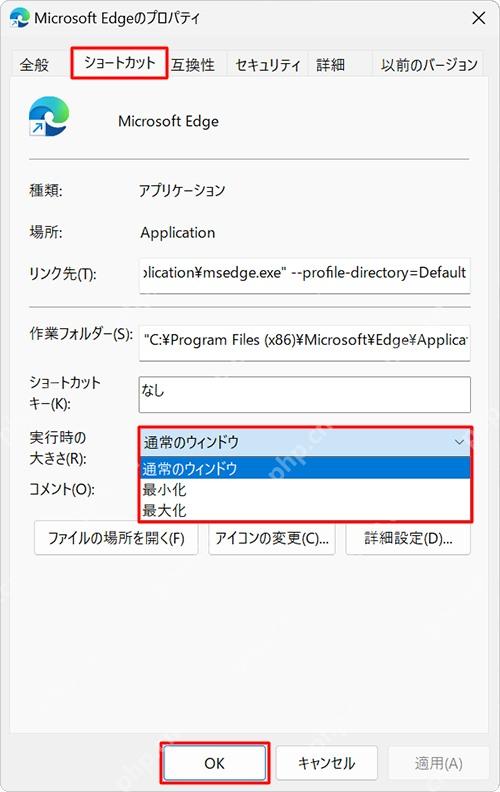The width and height of the screenshot is (500, 792).
Task: Confirm with the OK button
Action: 215,763
